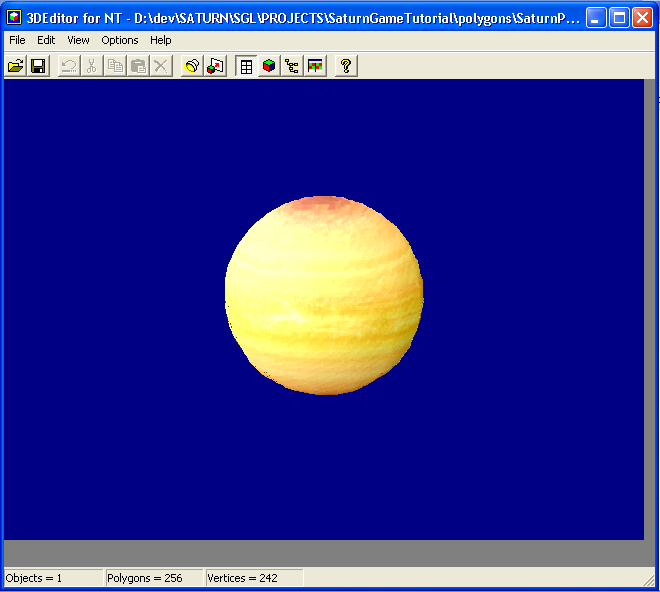Open the Help menu
This screenshot has height=592, width=660.
161,40
